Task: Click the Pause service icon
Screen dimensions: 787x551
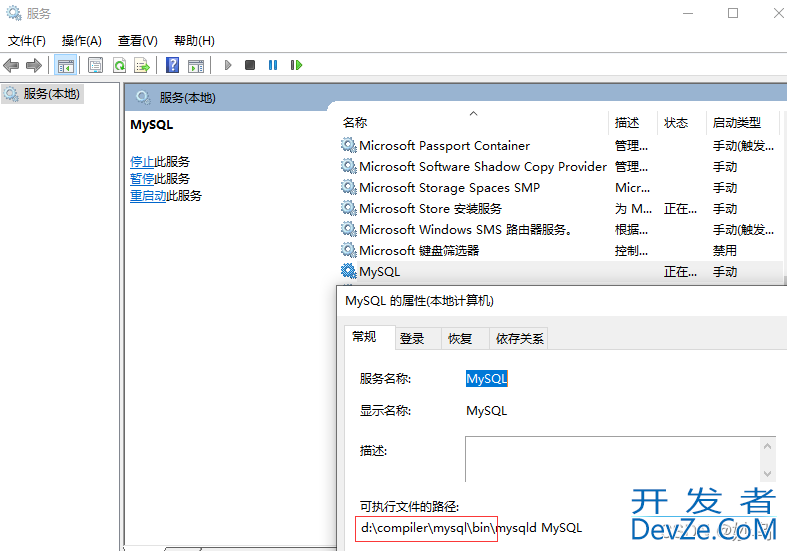Action: click(x=273, y=65)
